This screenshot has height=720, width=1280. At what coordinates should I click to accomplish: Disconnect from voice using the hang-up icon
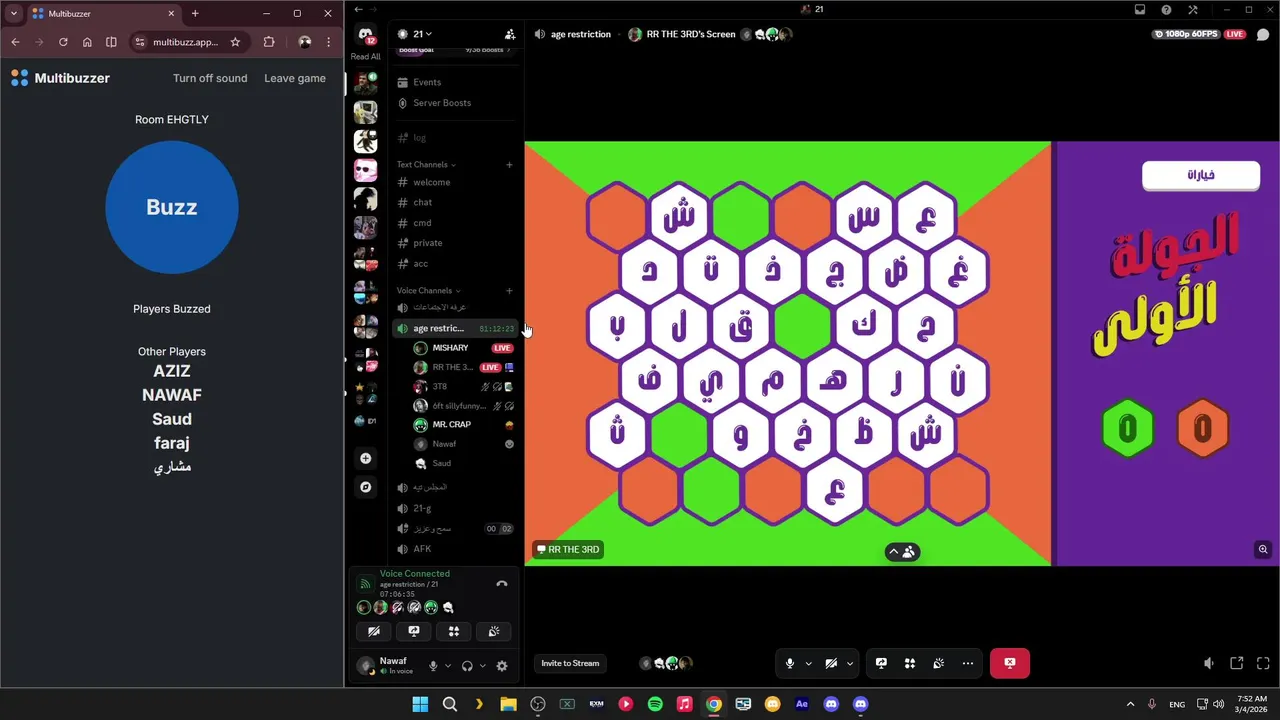(x=502, y=584)
